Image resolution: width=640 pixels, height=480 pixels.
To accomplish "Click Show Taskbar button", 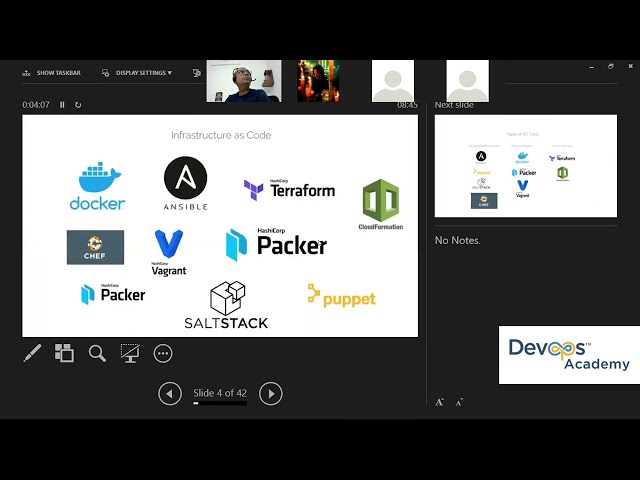I will click(51, 73).
